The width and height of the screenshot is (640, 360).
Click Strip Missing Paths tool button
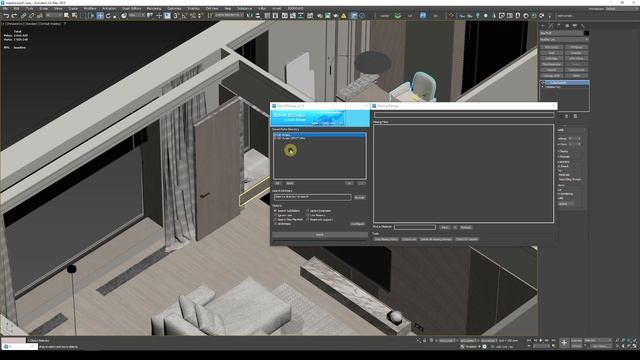[386, 239]
